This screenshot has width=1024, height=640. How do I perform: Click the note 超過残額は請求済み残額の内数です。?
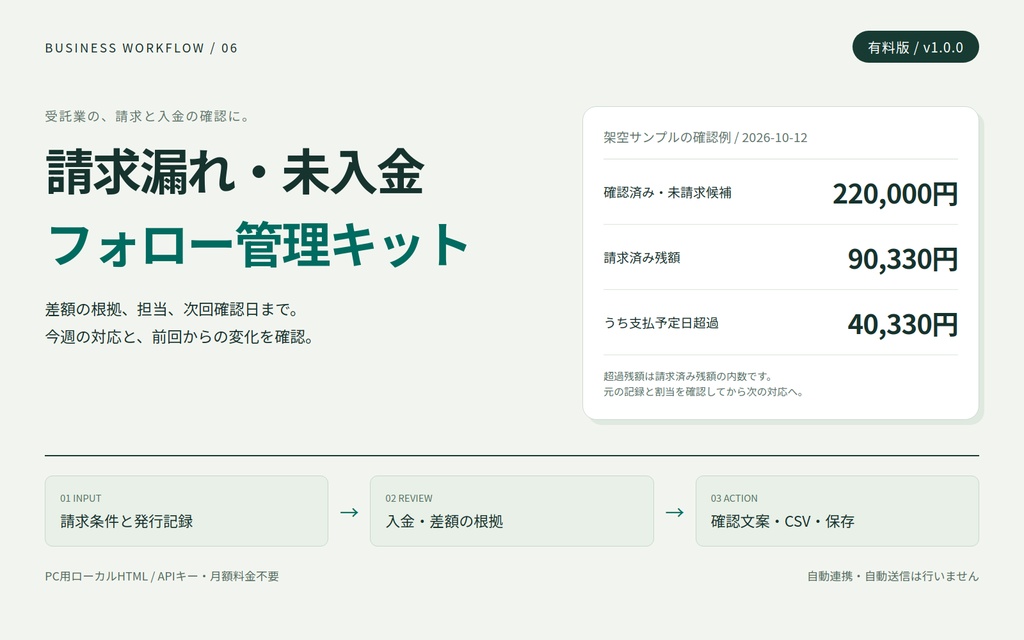[688, 376]
